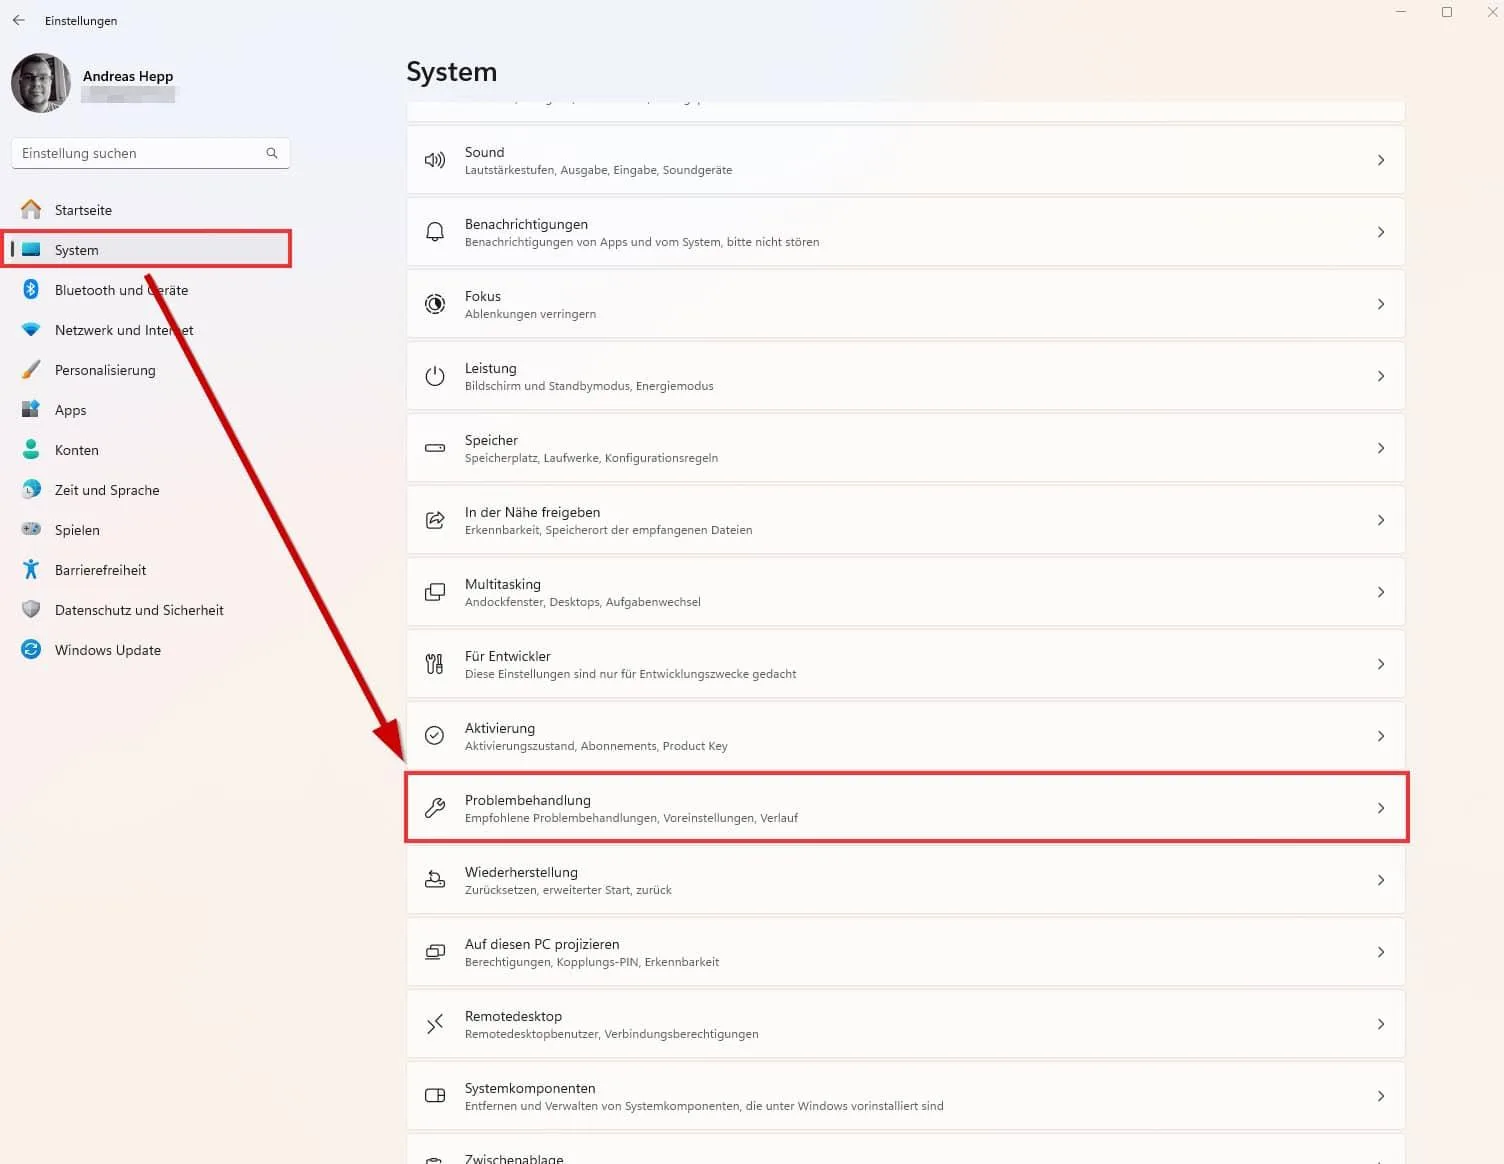The width and height of the screenshot is (1504, 1164).
Task: Click the Sound speaker icon
Action: click(435, 160)
